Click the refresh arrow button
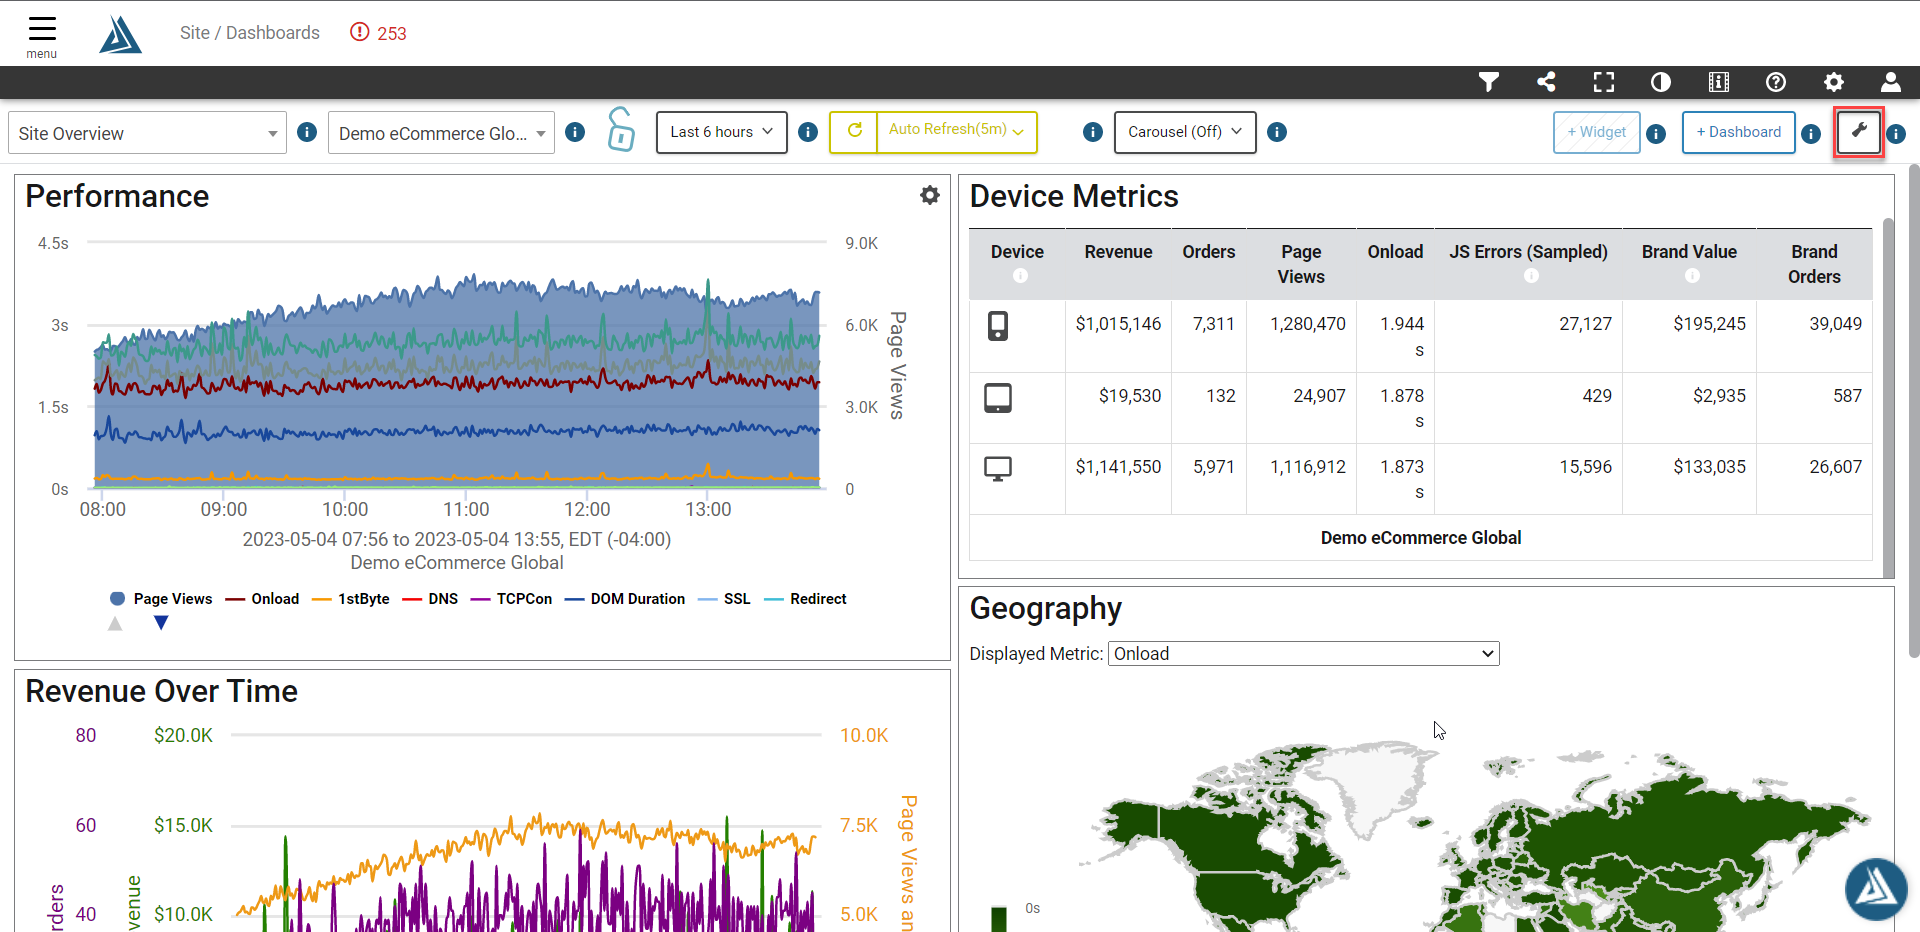 pos(854,131)
